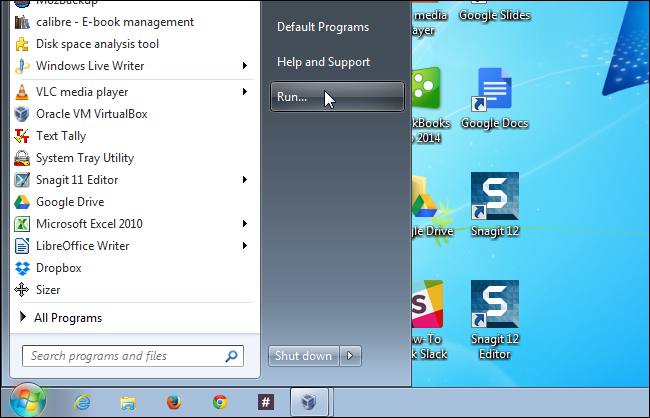Expand Microsoft Excel 2010 jump list arrow
Viewport: 650px width, 418px height.
pyautogui.click(x=245, y=224)
